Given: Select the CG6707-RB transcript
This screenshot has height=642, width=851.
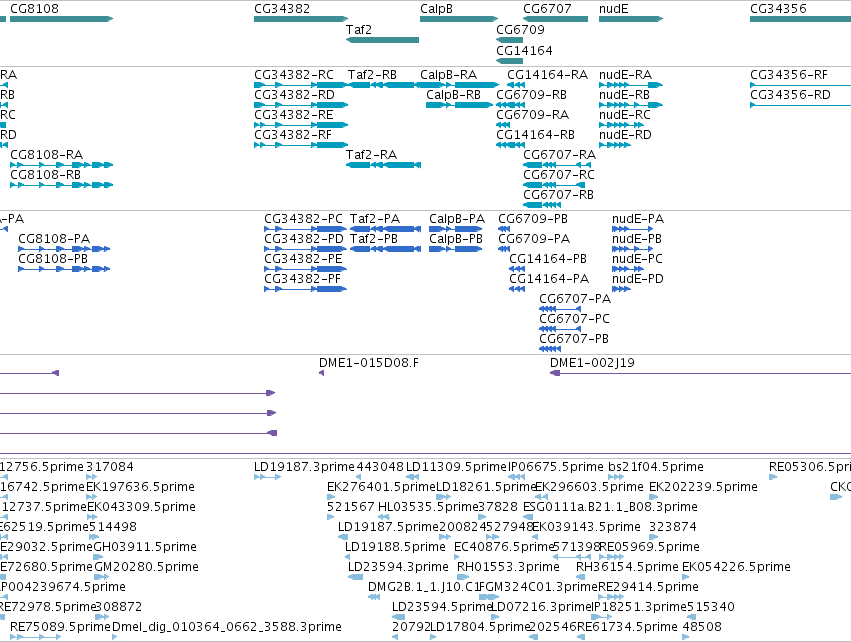Looking at the screenshot, I should 558,195.
